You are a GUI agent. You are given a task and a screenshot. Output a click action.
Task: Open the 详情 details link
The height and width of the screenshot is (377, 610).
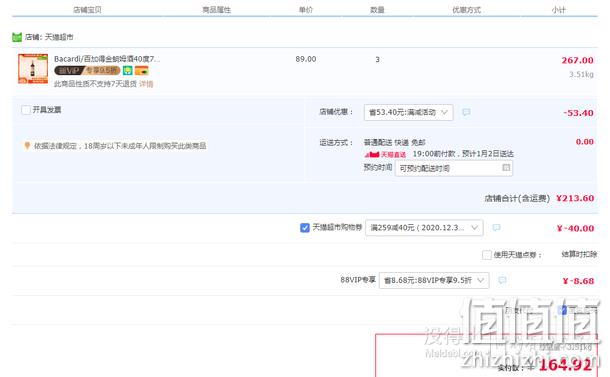tap(146, 84)
